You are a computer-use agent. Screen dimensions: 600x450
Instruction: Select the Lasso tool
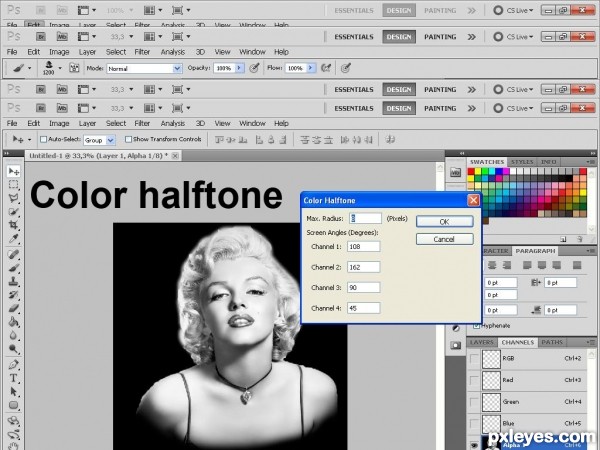click(x=14, y=198)
